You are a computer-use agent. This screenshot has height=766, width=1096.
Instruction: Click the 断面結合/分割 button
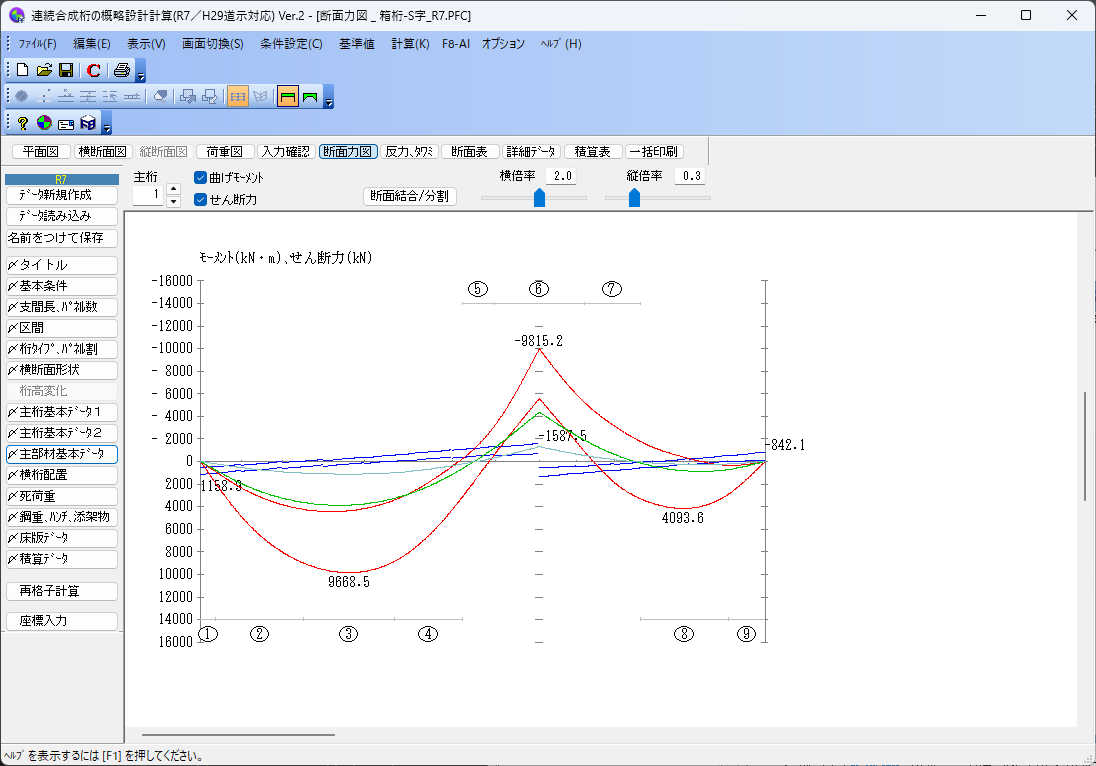tap(410, 196)
